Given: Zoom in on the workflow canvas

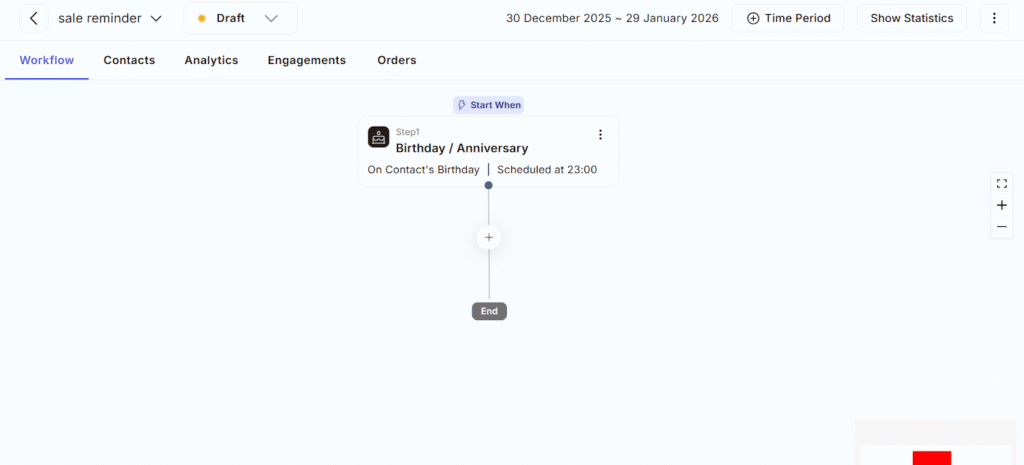Looking at the screenshot, I should pos(1001,205).
